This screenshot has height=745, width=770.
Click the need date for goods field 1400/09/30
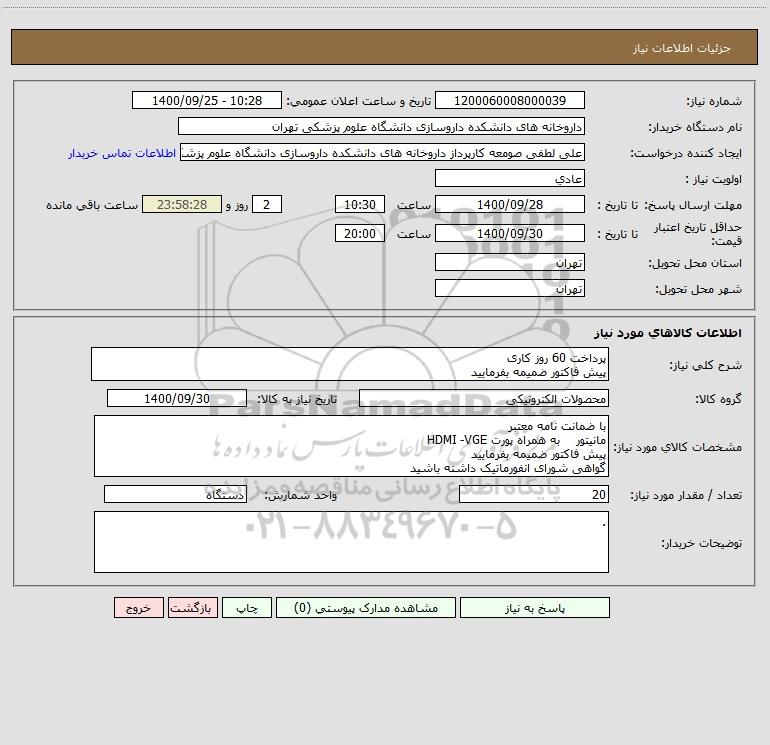click(x=177, y=398)
